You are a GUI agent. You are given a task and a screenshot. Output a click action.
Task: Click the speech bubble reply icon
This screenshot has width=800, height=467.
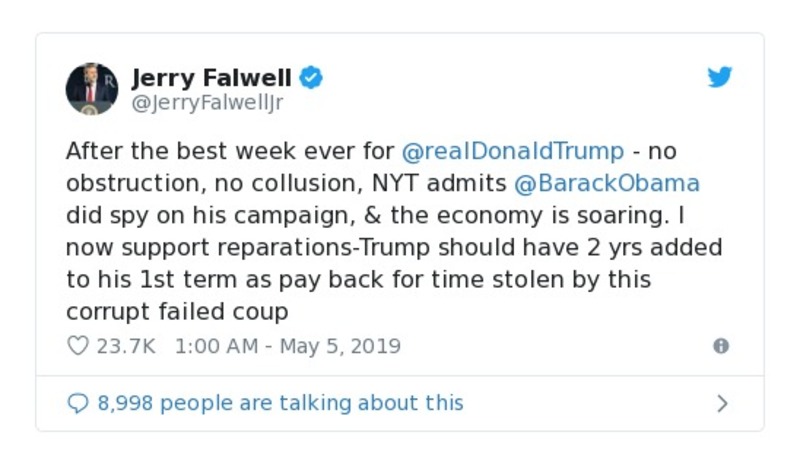click(77, 403)
